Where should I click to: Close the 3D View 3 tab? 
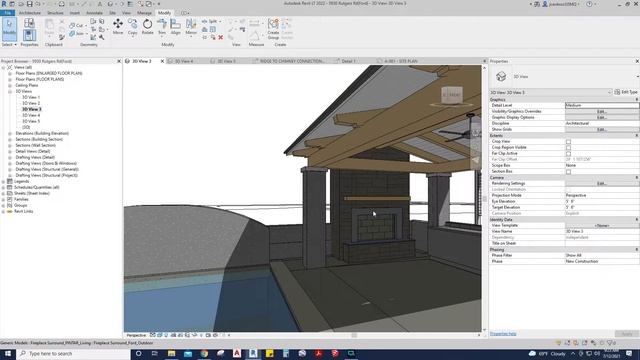click(x=162, y=61)
